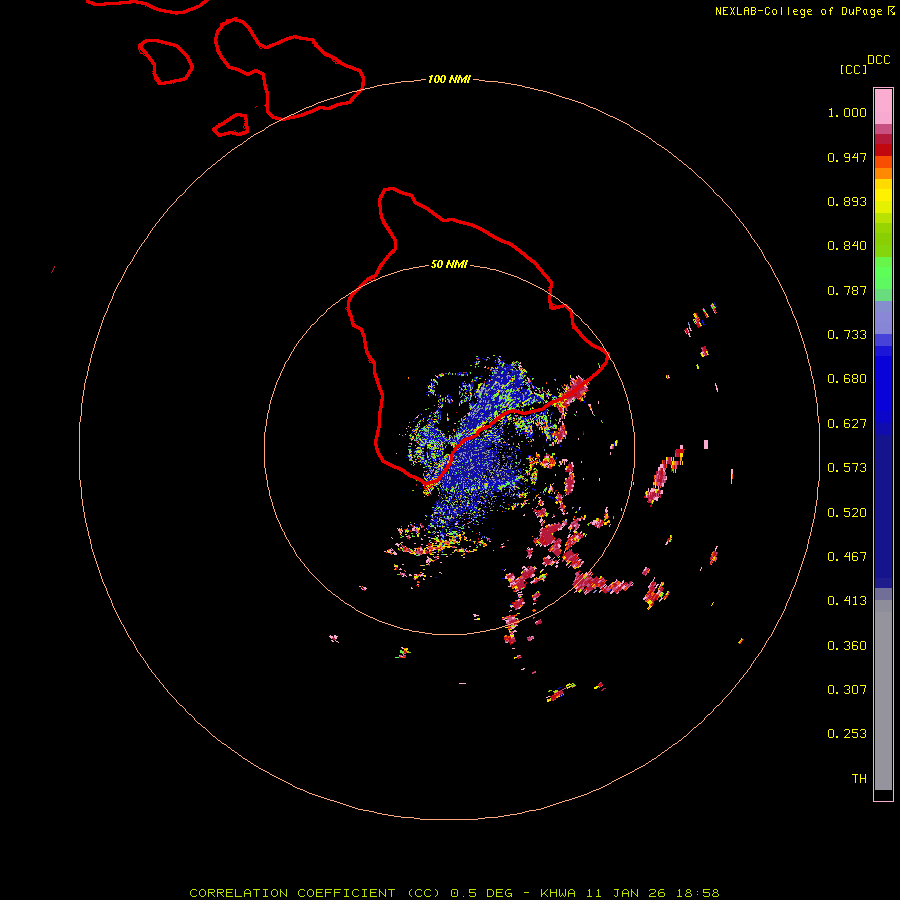Click the DCC legend title

coord(878,60)
